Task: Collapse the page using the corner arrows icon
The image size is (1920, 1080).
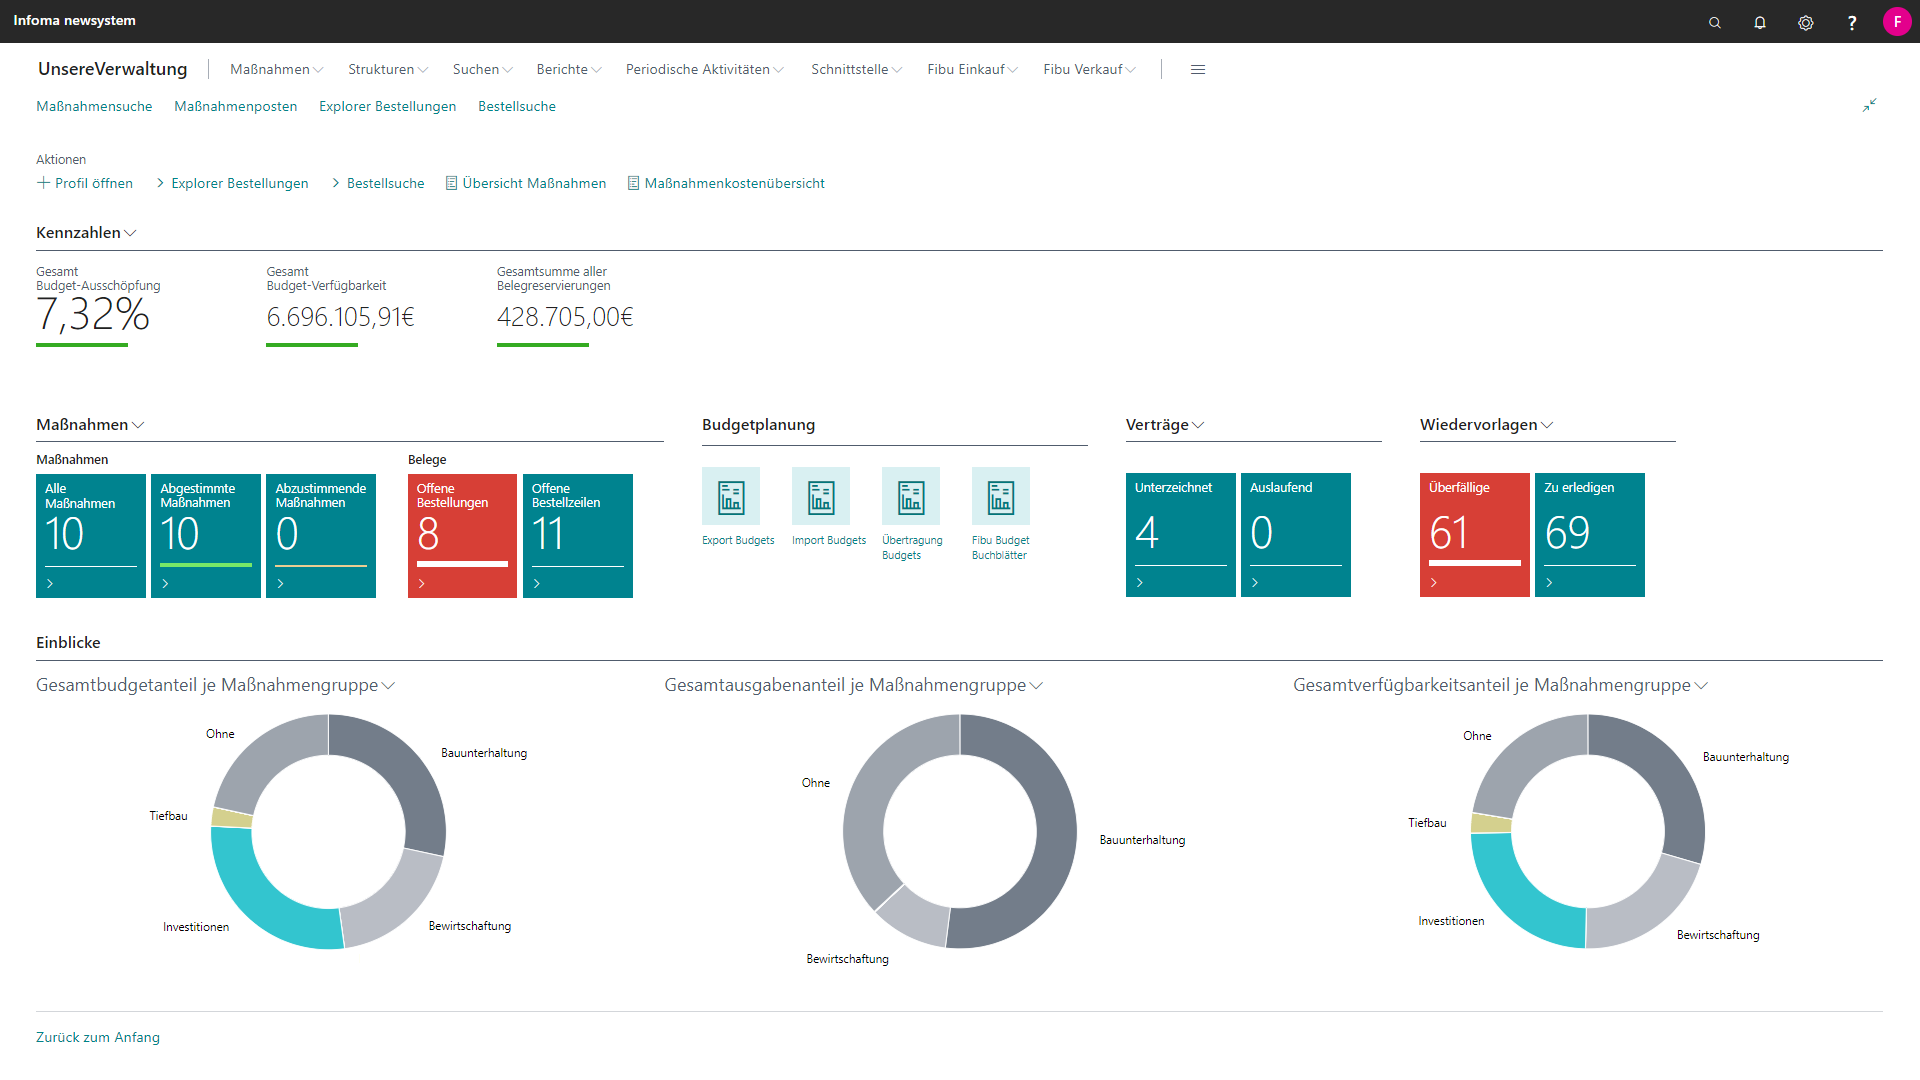Action: 1869,105
